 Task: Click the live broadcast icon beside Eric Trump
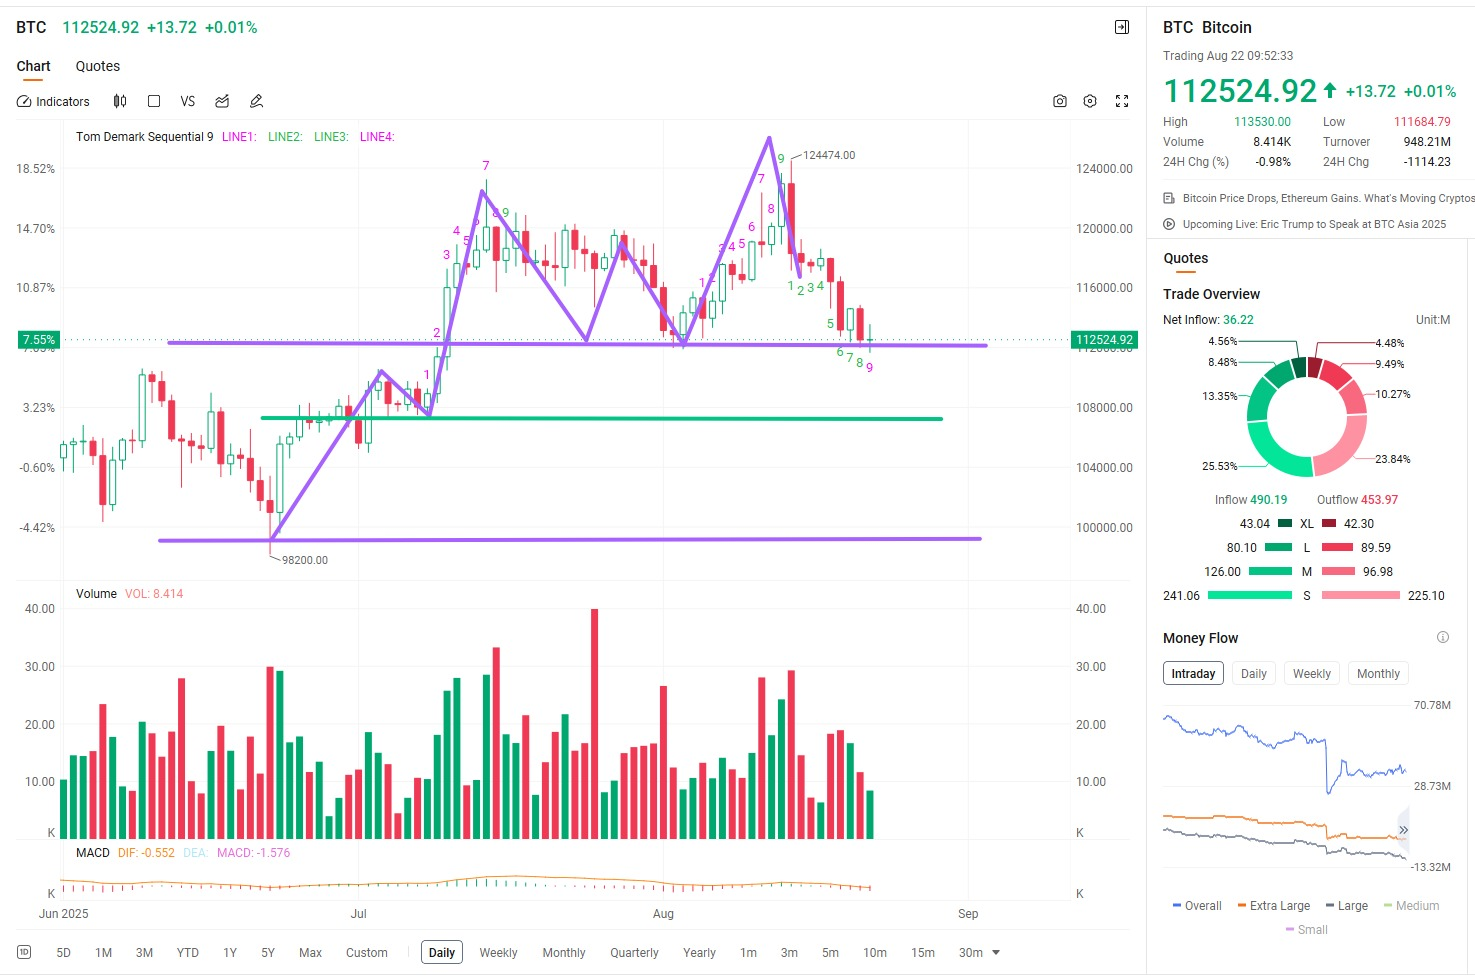(x=1169, y=224)
